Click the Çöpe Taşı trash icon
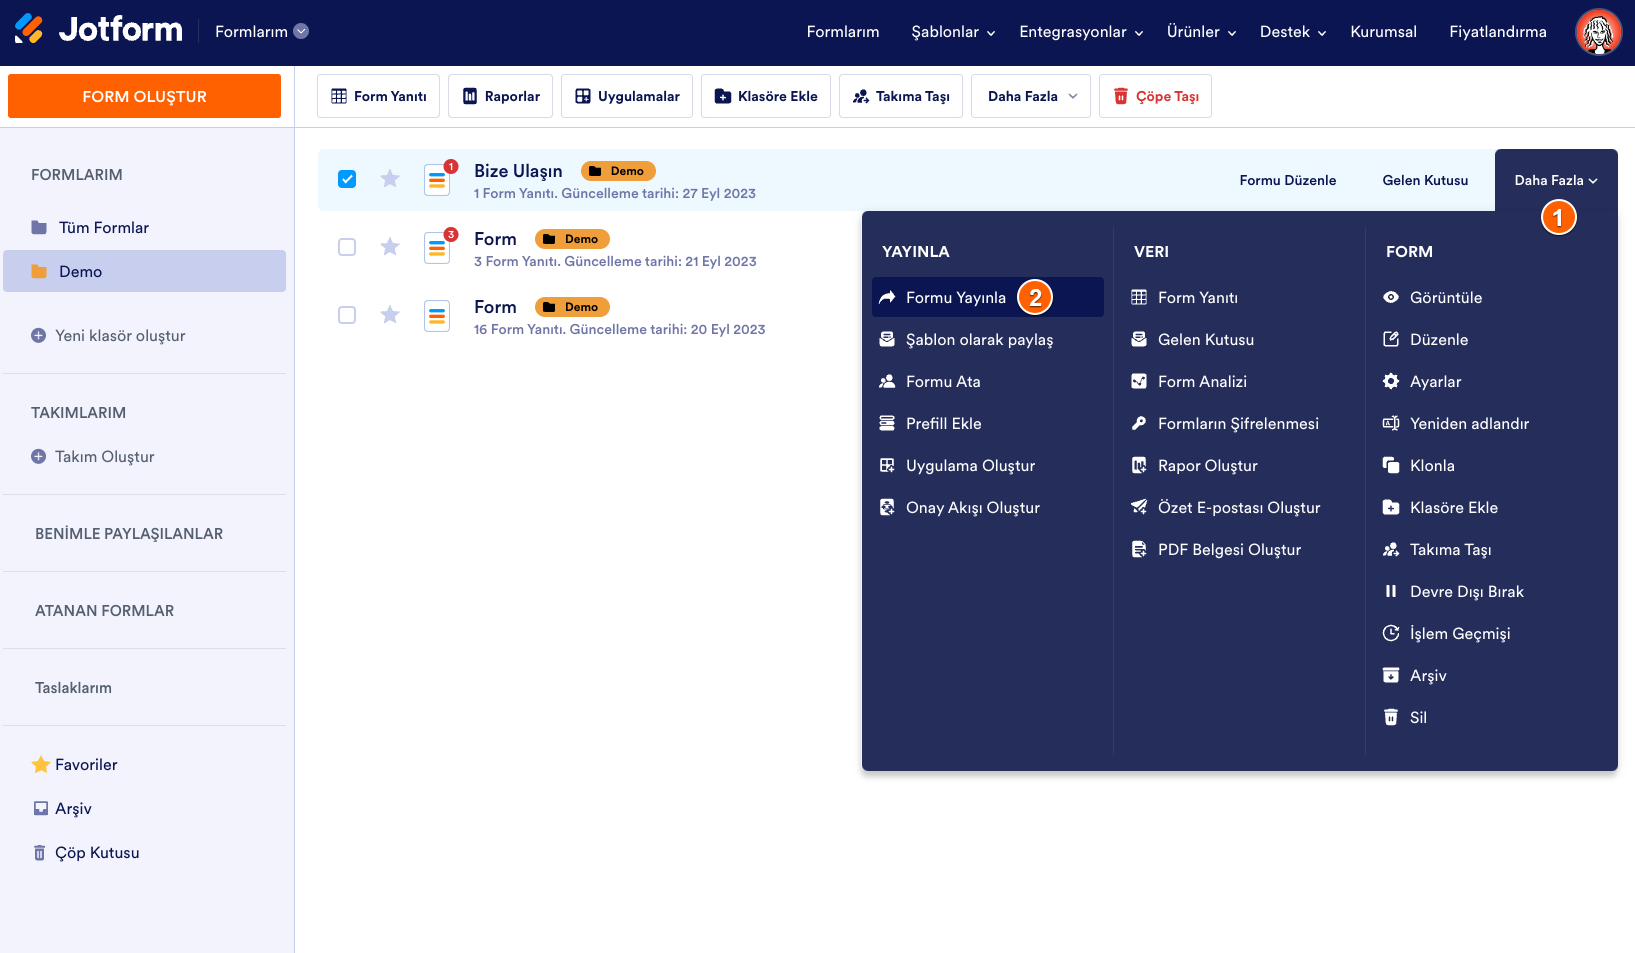This screenshot has height=953, width=1635. click(x=1121, y=96)
